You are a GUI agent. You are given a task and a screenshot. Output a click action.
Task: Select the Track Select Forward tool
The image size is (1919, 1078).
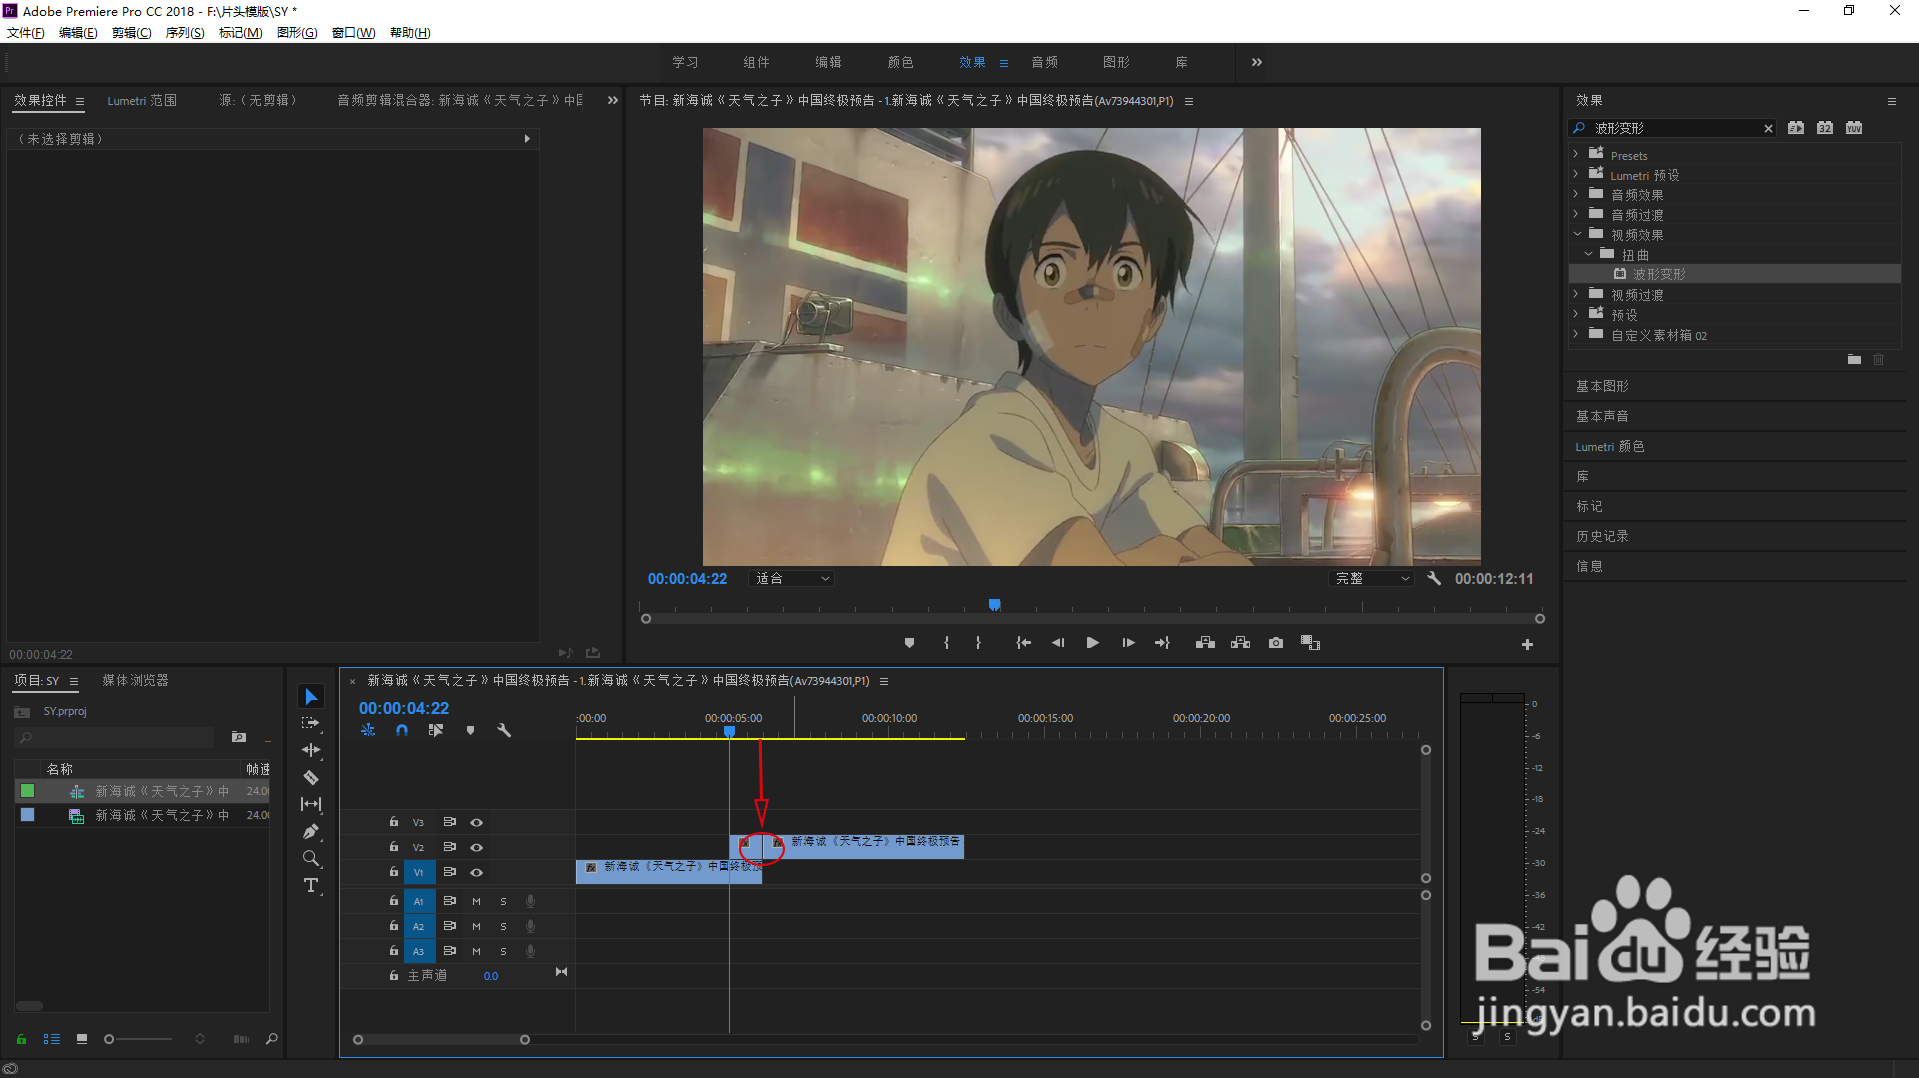click(x=311, y=723)
